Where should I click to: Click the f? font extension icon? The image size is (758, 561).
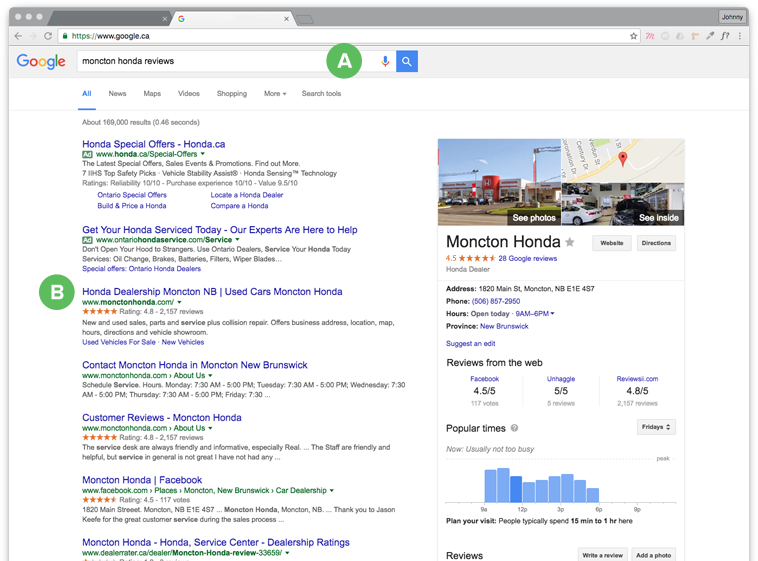(x=725, y=36)
